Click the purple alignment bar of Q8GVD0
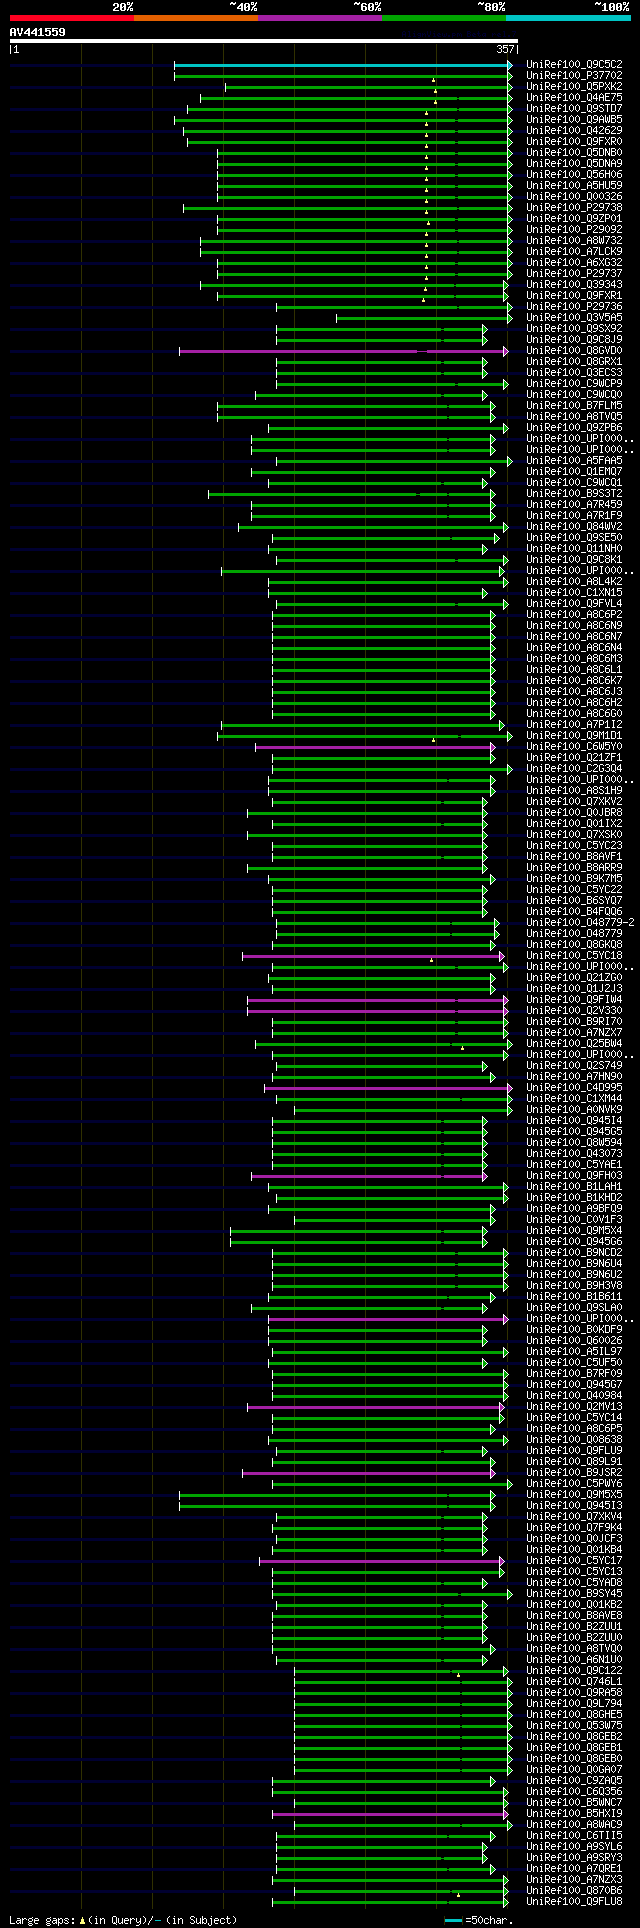 342,351
